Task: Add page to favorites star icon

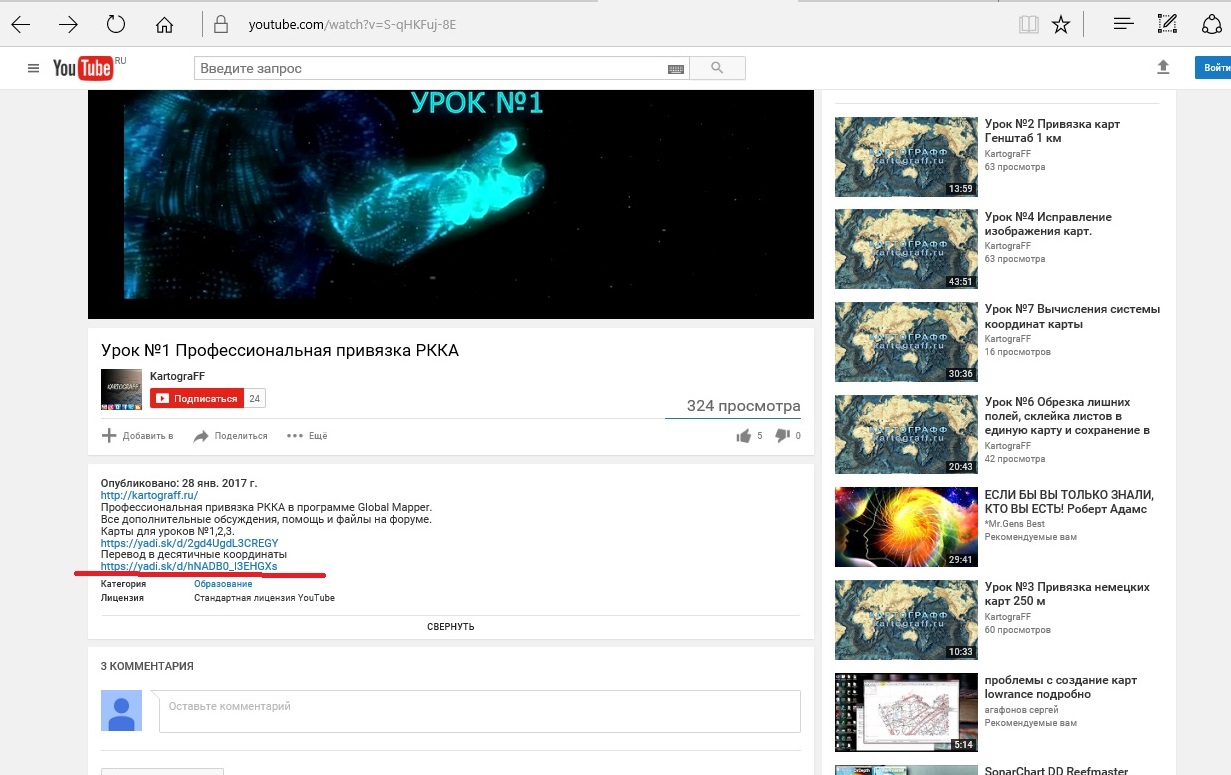Action: click(x=1061, y=24)
